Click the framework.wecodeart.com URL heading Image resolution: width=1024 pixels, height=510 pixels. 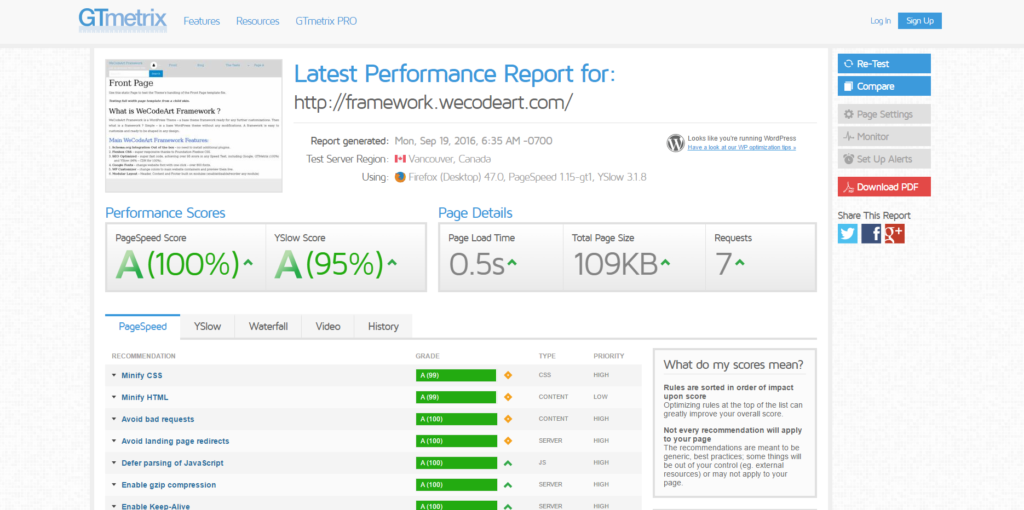point(434,103)
